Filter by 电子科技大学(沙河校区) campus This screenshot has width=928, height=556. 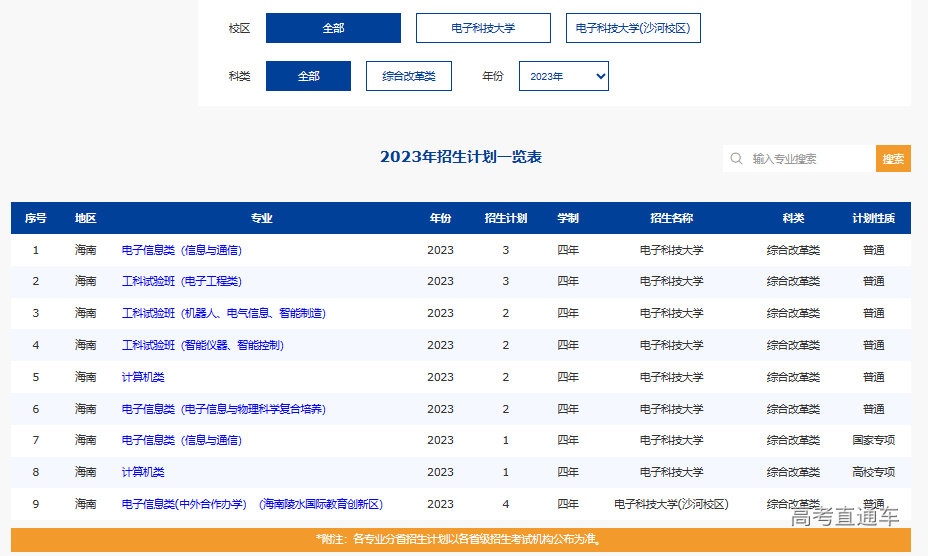tap(633, 28)
